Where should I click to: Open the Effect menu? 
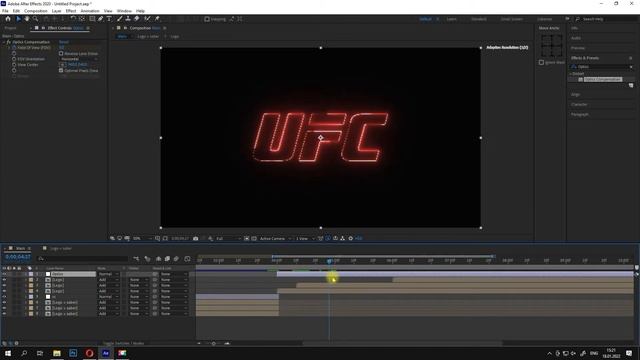(71, 11)
